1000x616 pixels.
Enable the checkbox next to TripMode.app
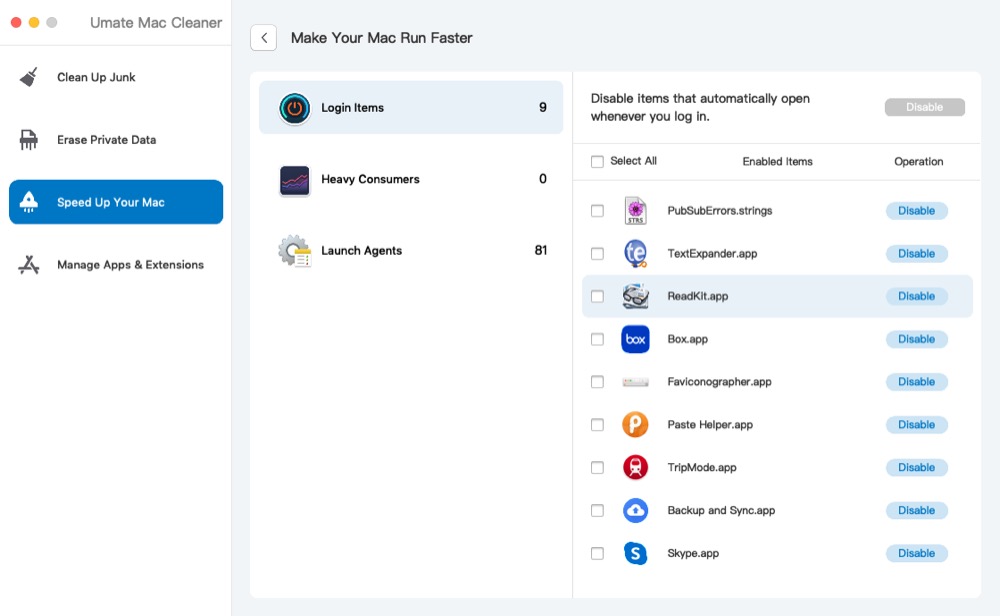point(597,468)
